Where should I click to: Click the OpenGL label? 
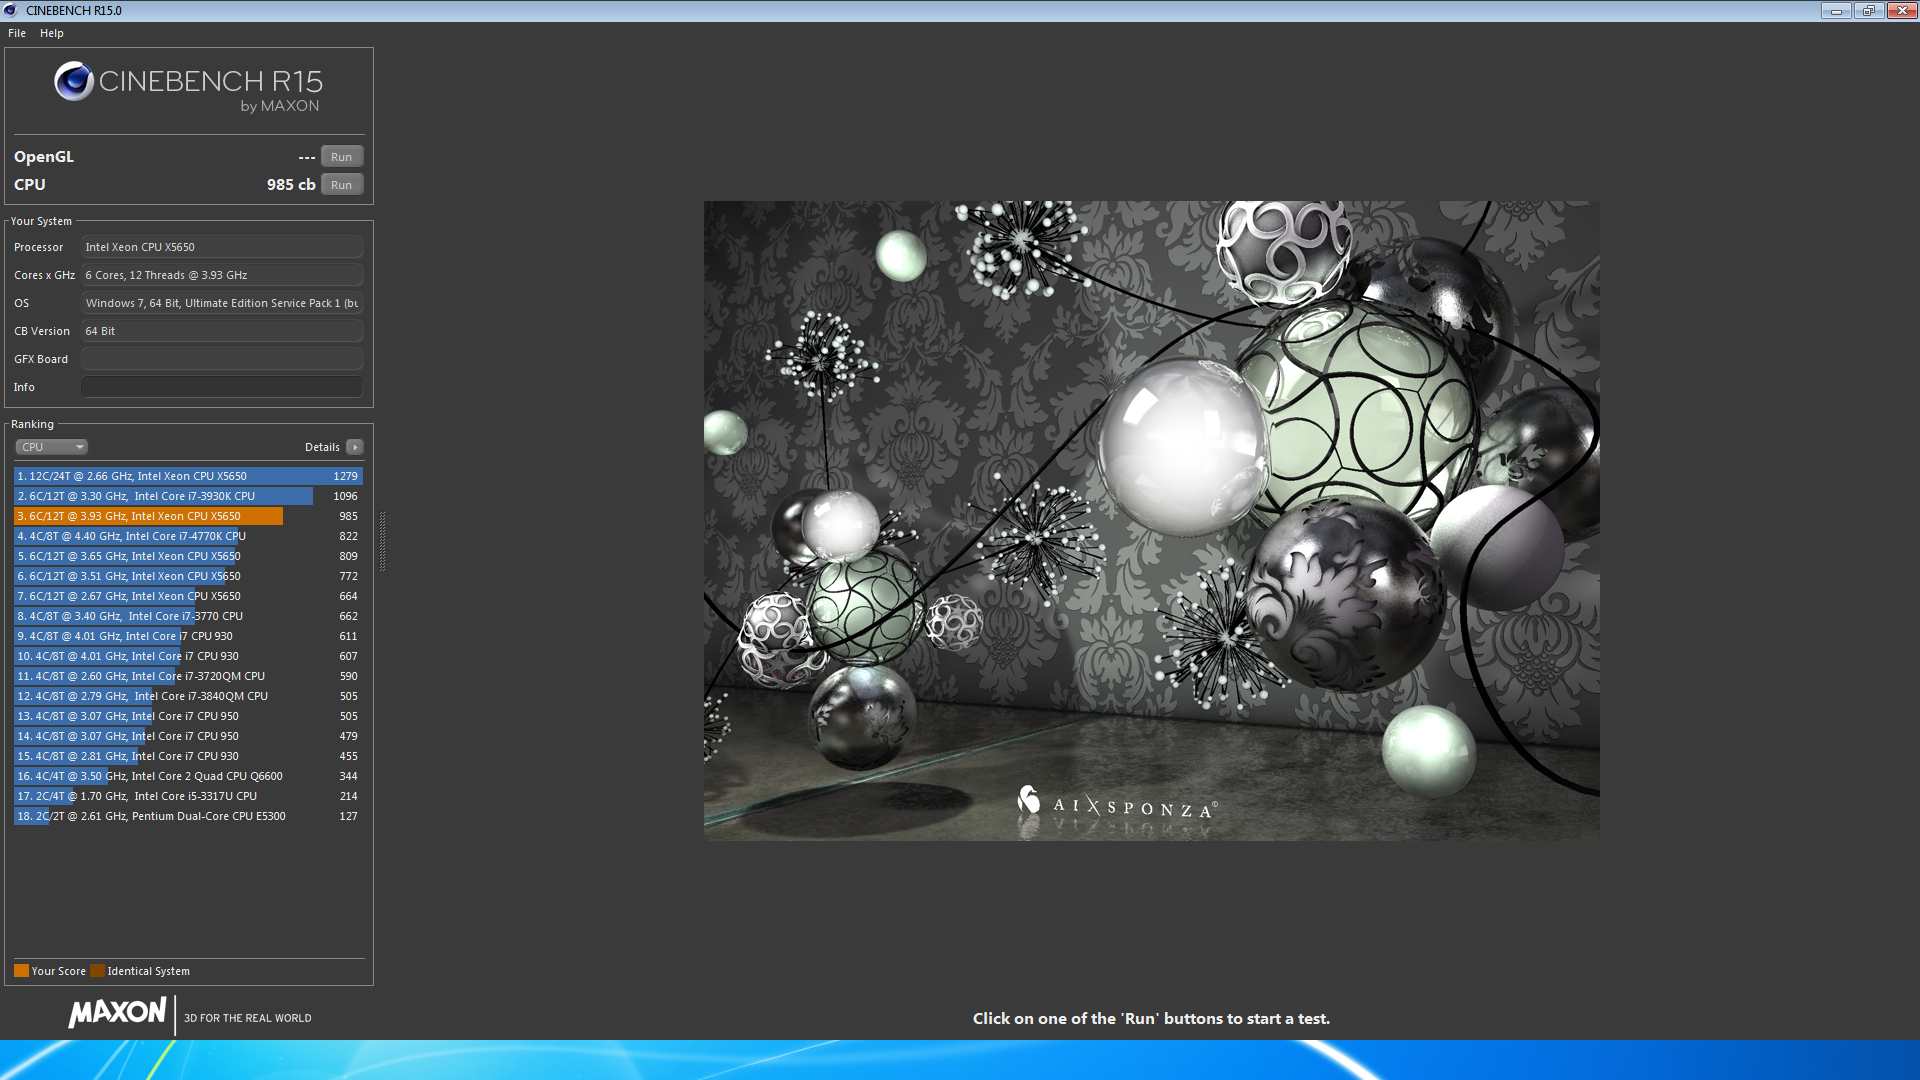point(44,157)
